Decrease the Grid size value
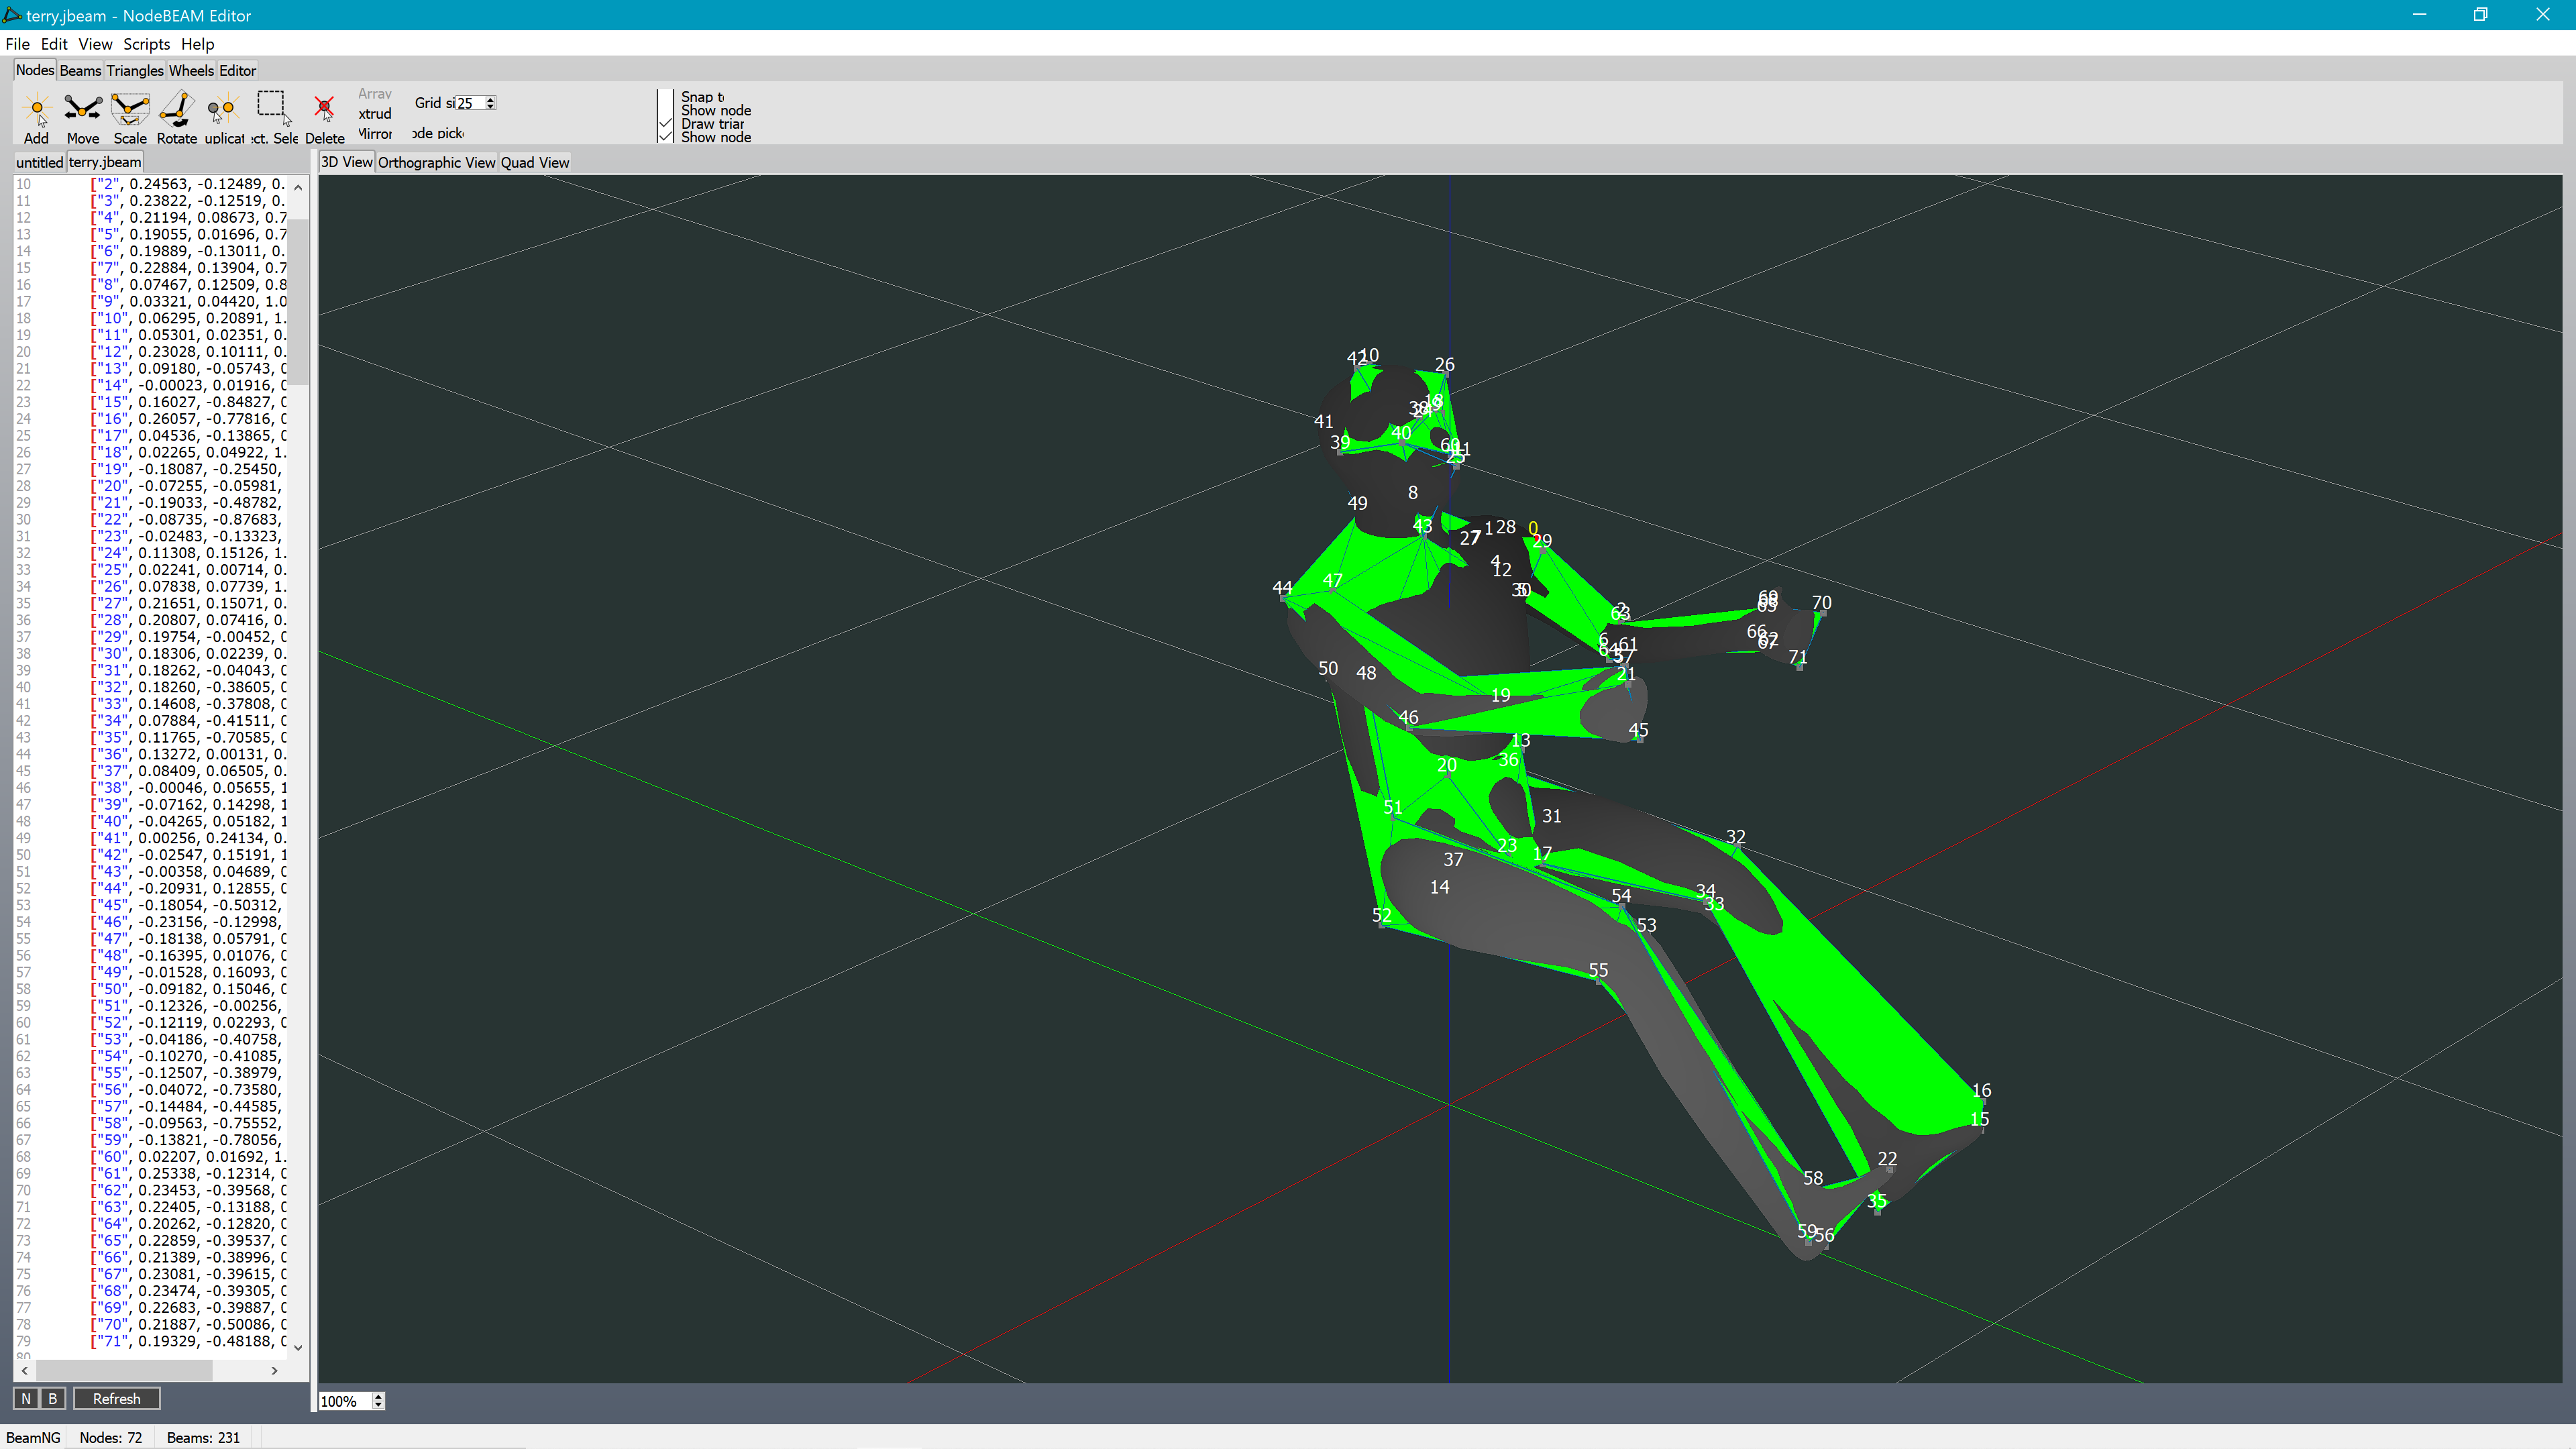 490,106
